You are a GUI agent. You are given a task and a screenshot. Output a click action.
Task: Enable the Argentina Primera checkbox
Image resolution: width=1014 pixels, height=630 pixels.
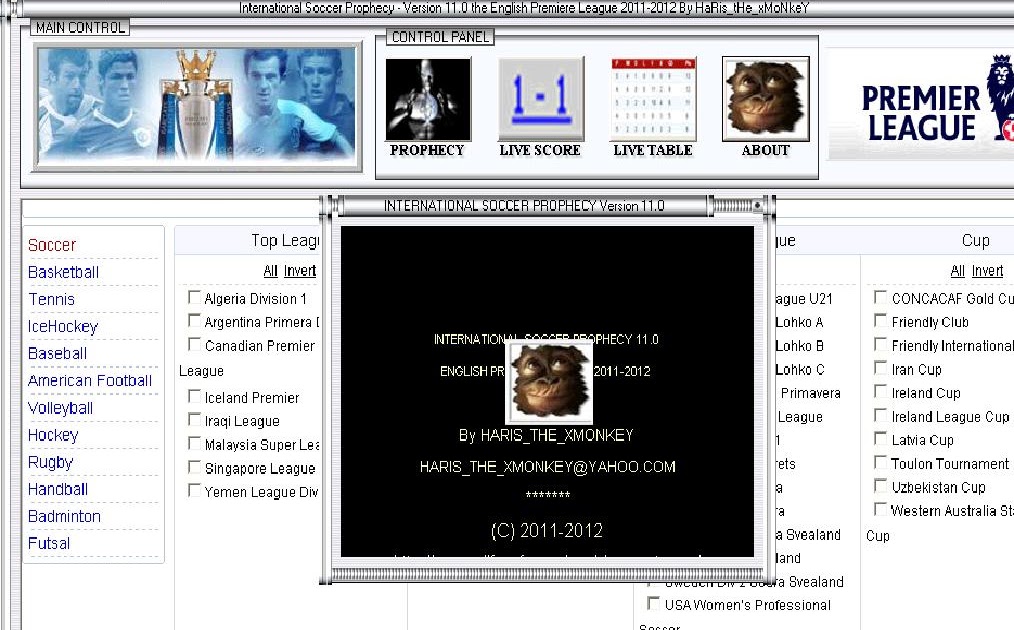(194, 320)
